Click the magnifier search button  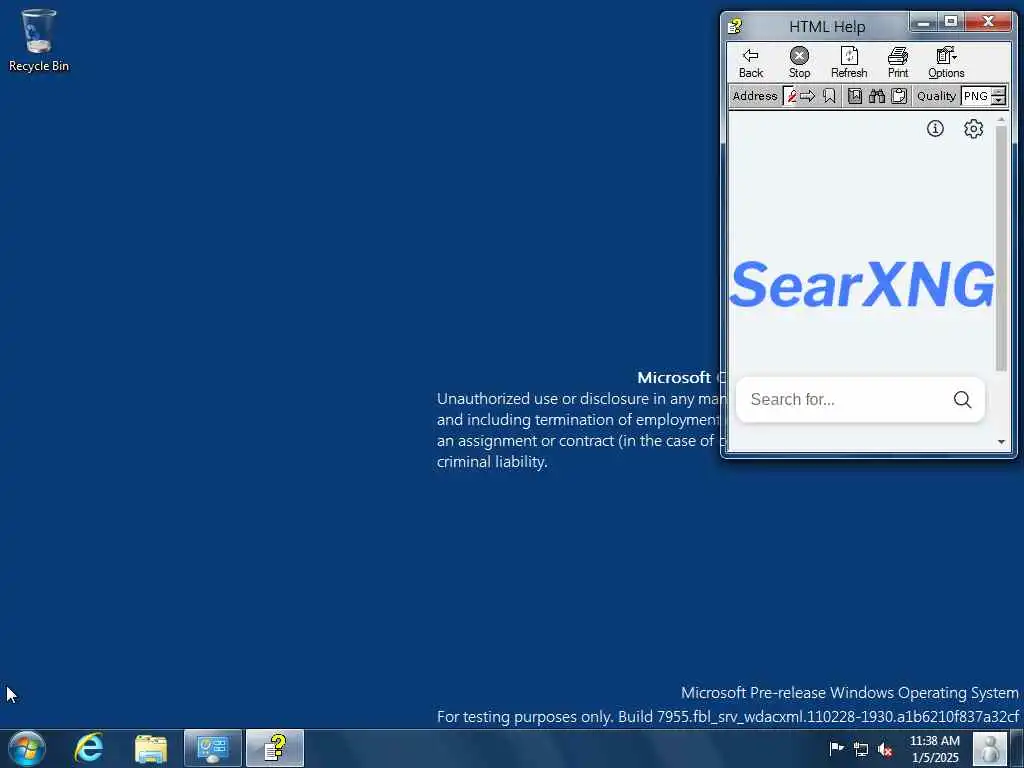point(962,399)
